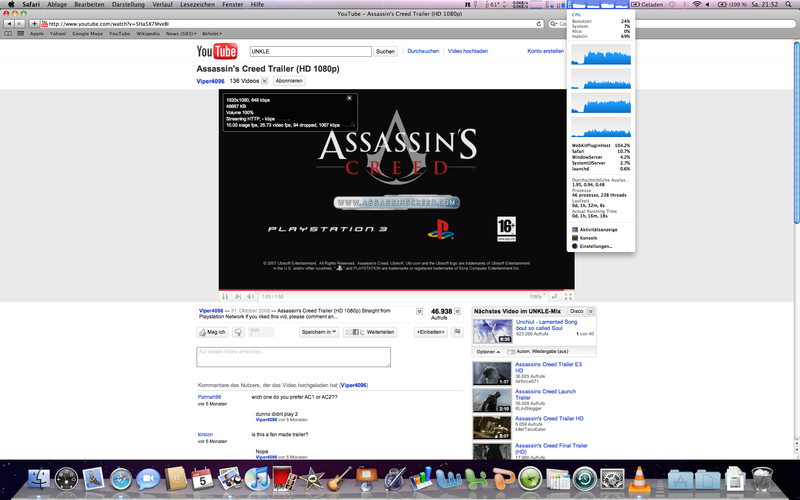Pause the video with the player's pause button
The width and height of the screenshot is (800, 500).
225,296
